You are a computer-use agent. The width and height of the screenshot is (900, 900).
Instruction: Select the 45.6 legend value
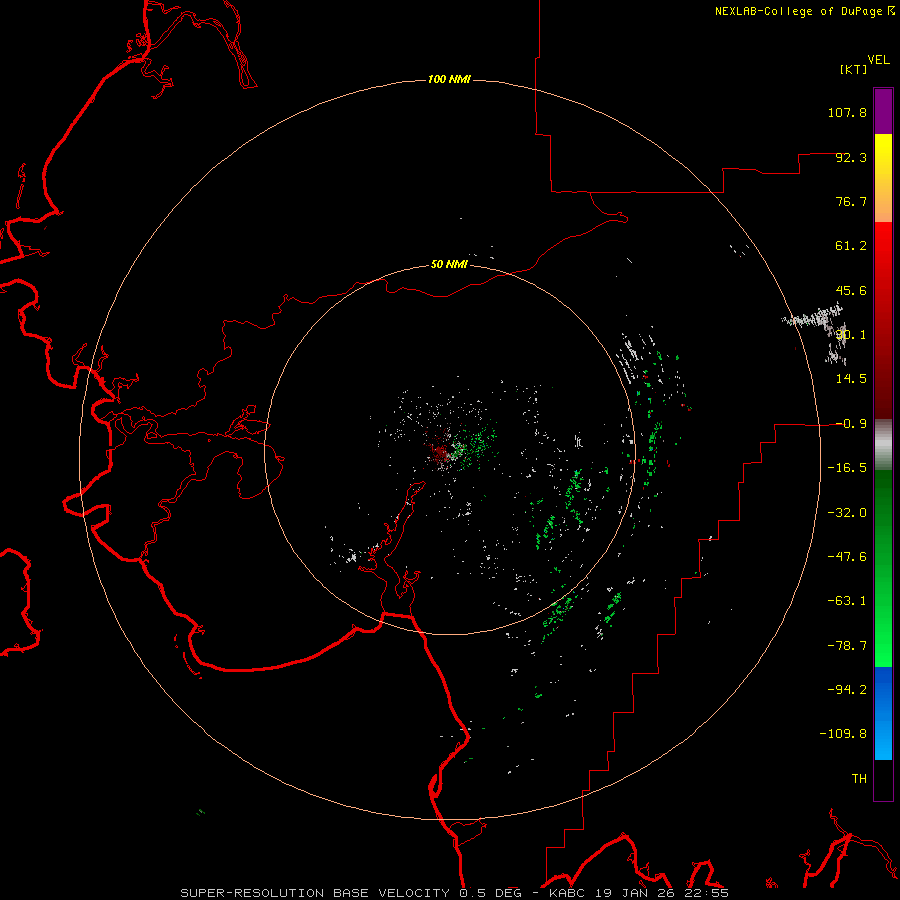pos(851,290)
